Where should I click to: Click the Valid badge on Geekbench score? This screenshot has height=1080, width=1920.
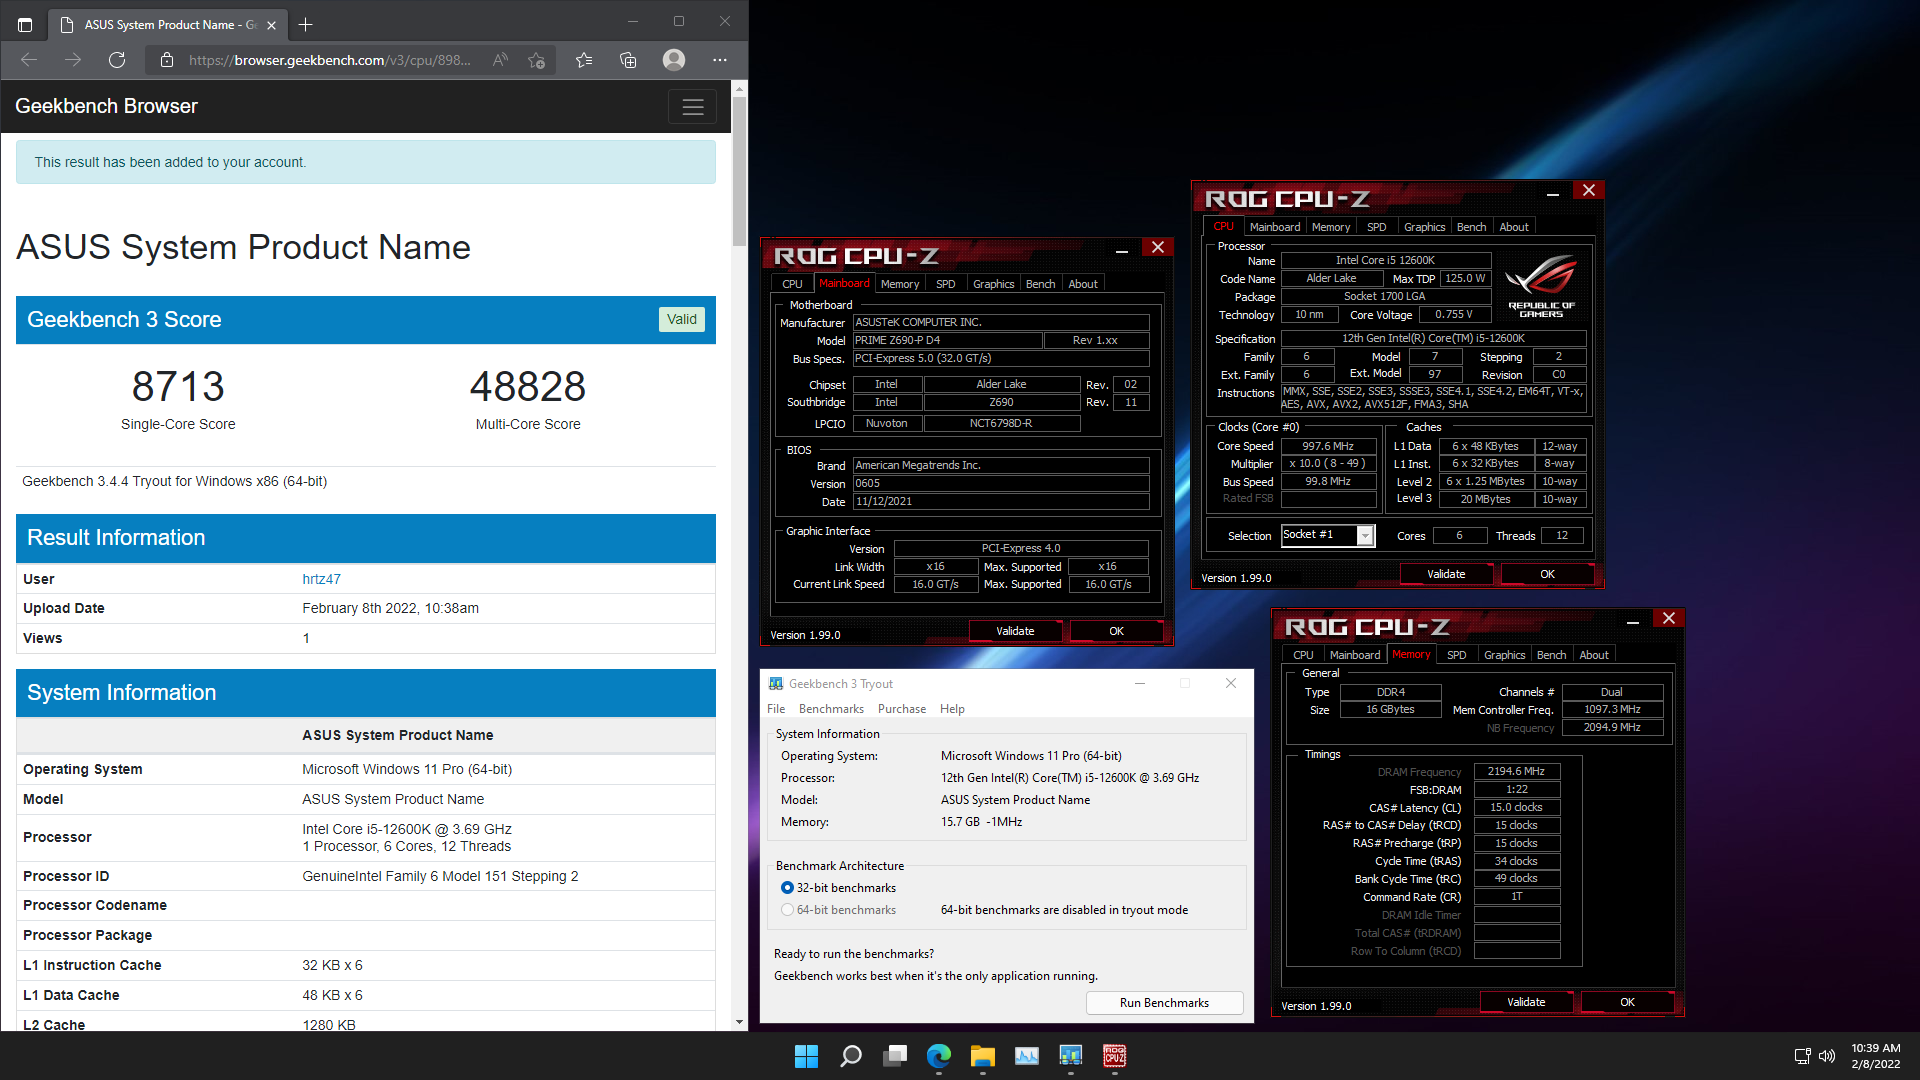pyautogui.click(x=682, y=319)
